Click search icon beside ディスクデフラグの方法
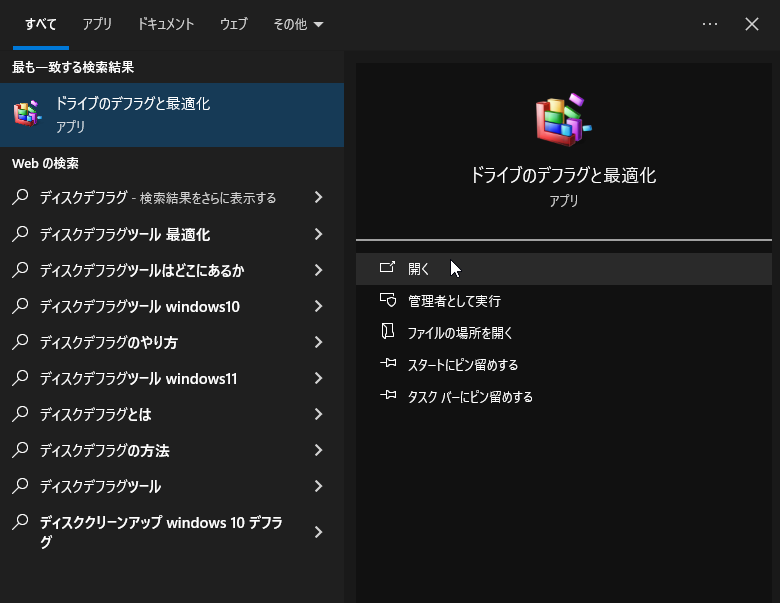The width and height of the screenshot is (780, 603). coord(20,449)
